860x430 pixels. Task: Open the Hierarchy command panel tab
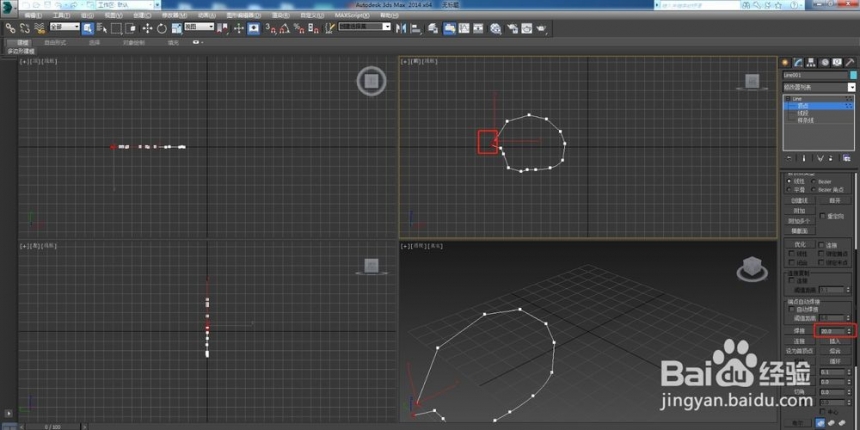point(812,62)
